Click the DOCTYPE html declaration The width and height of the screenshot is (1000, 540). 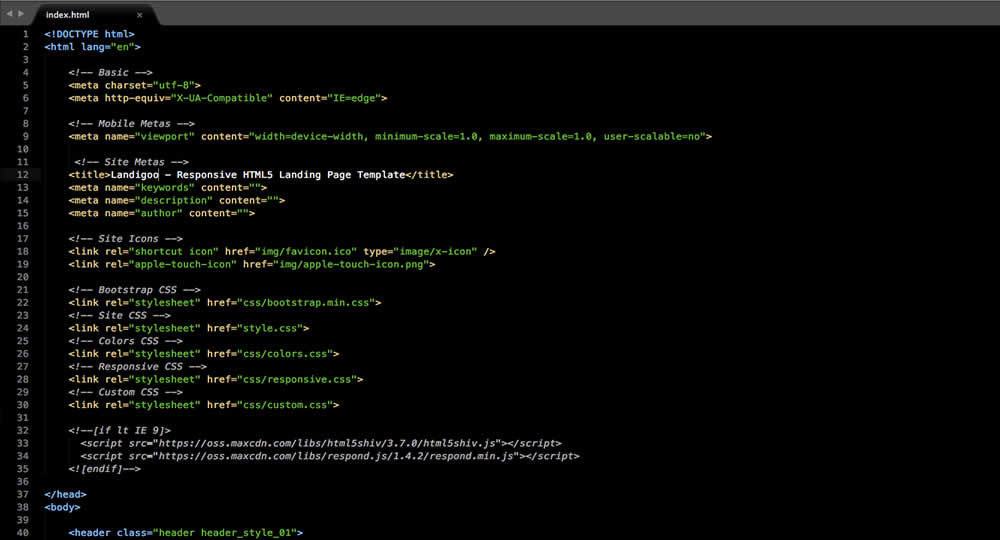pos(89,34)
